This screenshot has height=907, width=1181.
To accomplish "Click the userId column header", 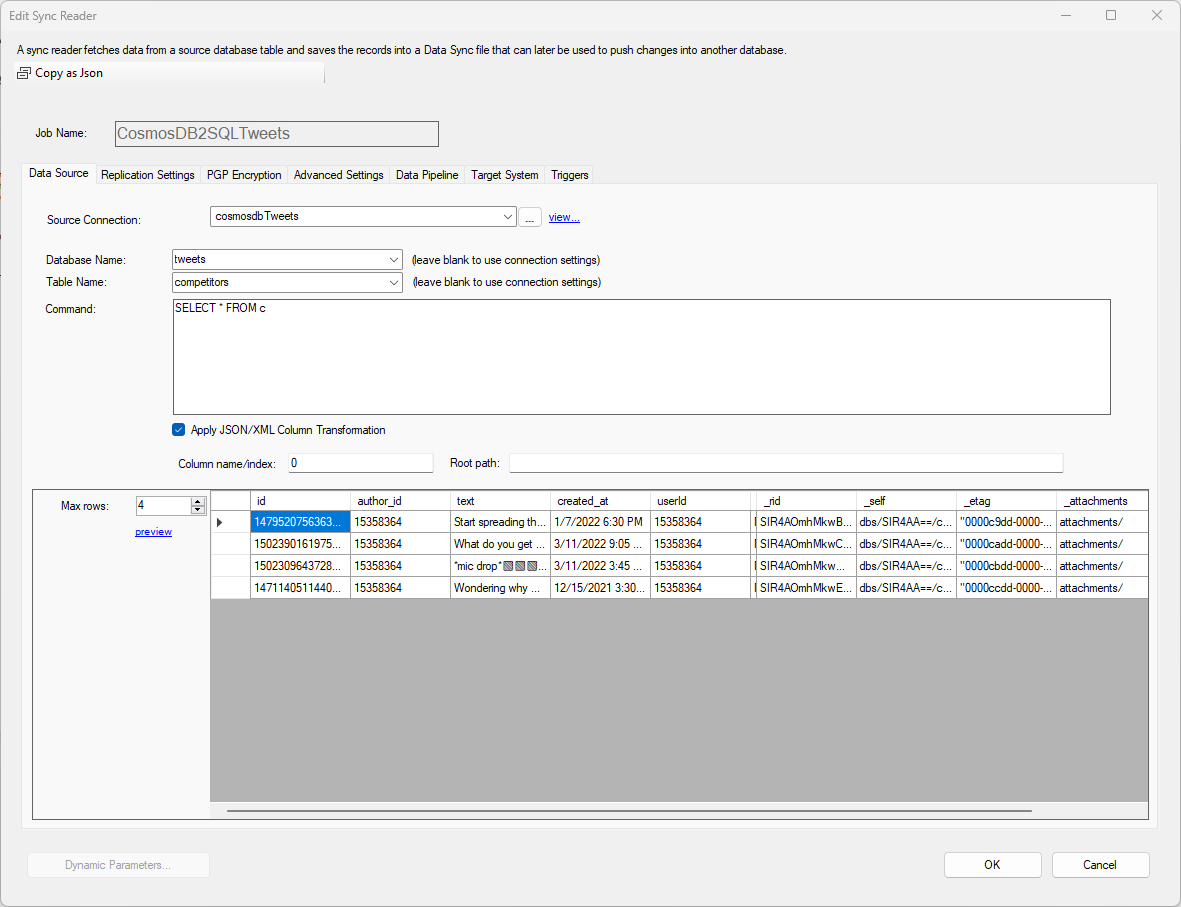I will coord(701,501).
